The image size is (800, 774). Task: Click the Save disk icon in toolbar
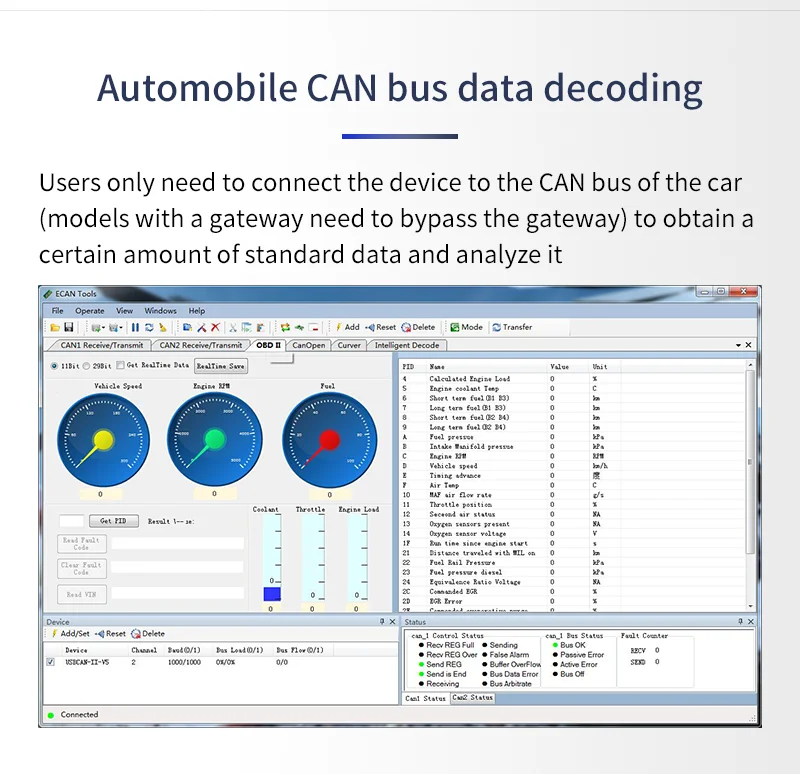pyautogui.click(x=69, y=327)
